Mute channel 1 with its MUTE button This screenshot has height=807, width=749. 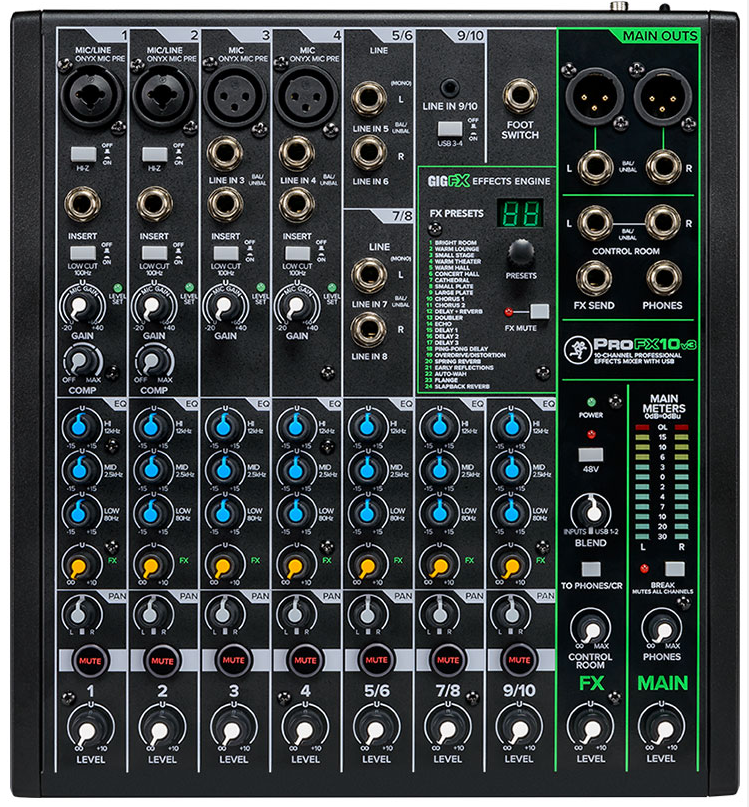coord(90,660)
